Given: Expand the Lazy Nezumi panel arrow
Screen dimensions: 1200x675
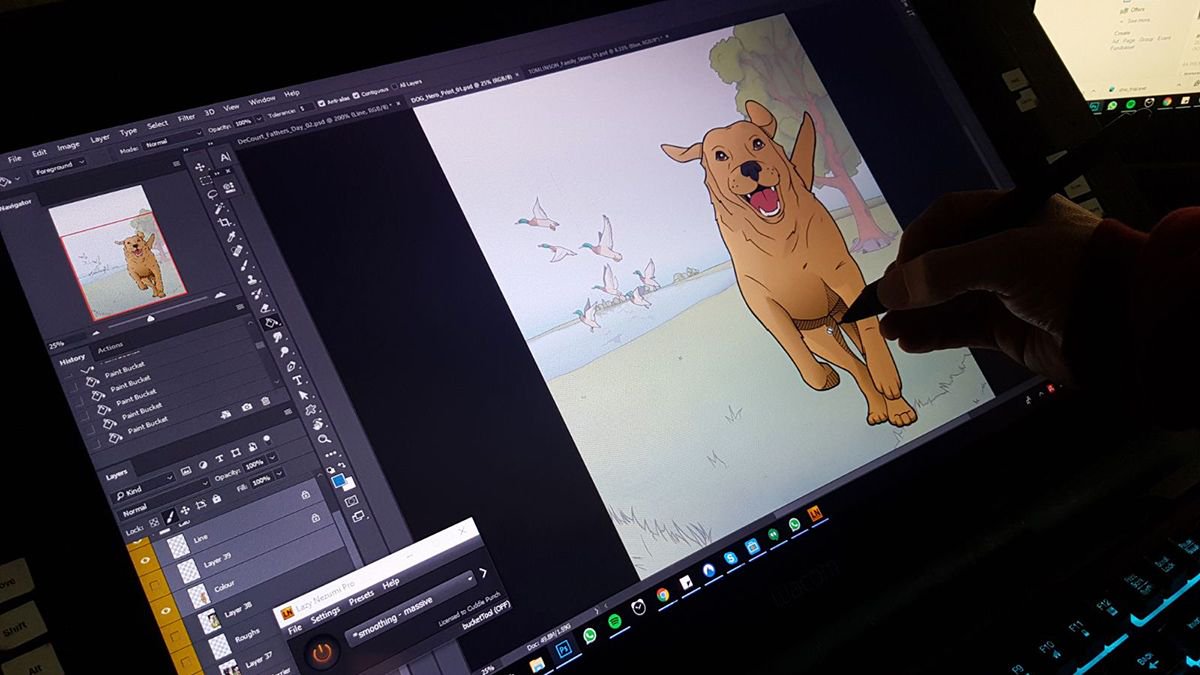Looking at the screenshot, I should 483,573.
